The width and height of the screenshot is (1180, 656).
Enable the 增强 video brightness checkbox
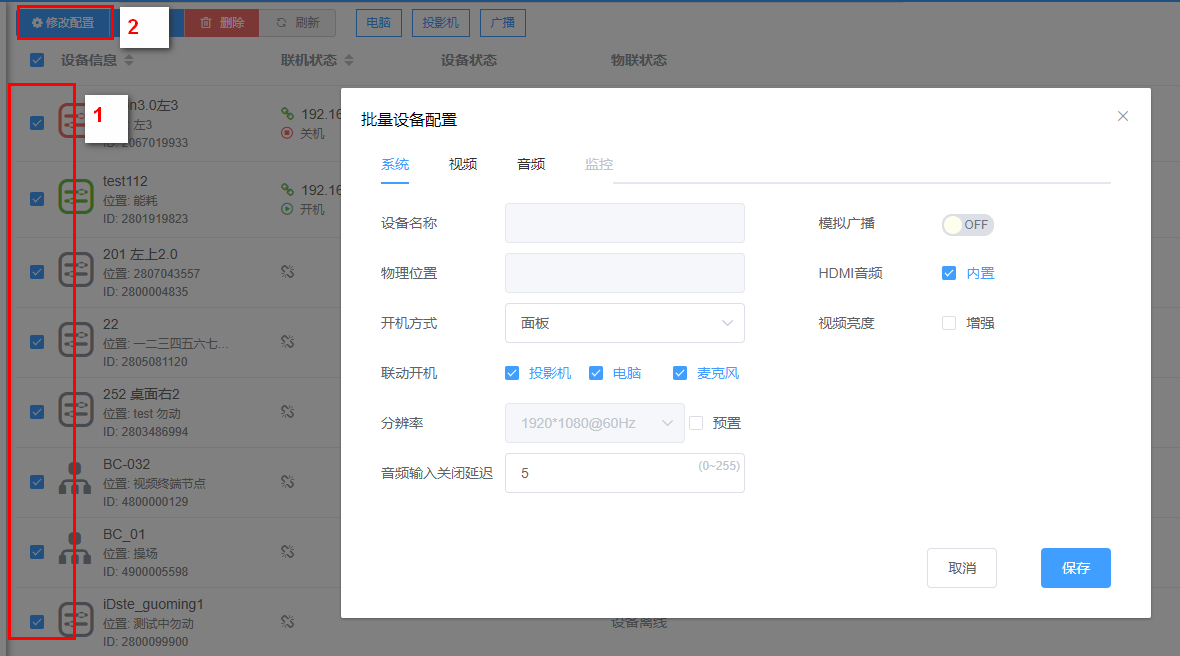click(x=949, y=323)
